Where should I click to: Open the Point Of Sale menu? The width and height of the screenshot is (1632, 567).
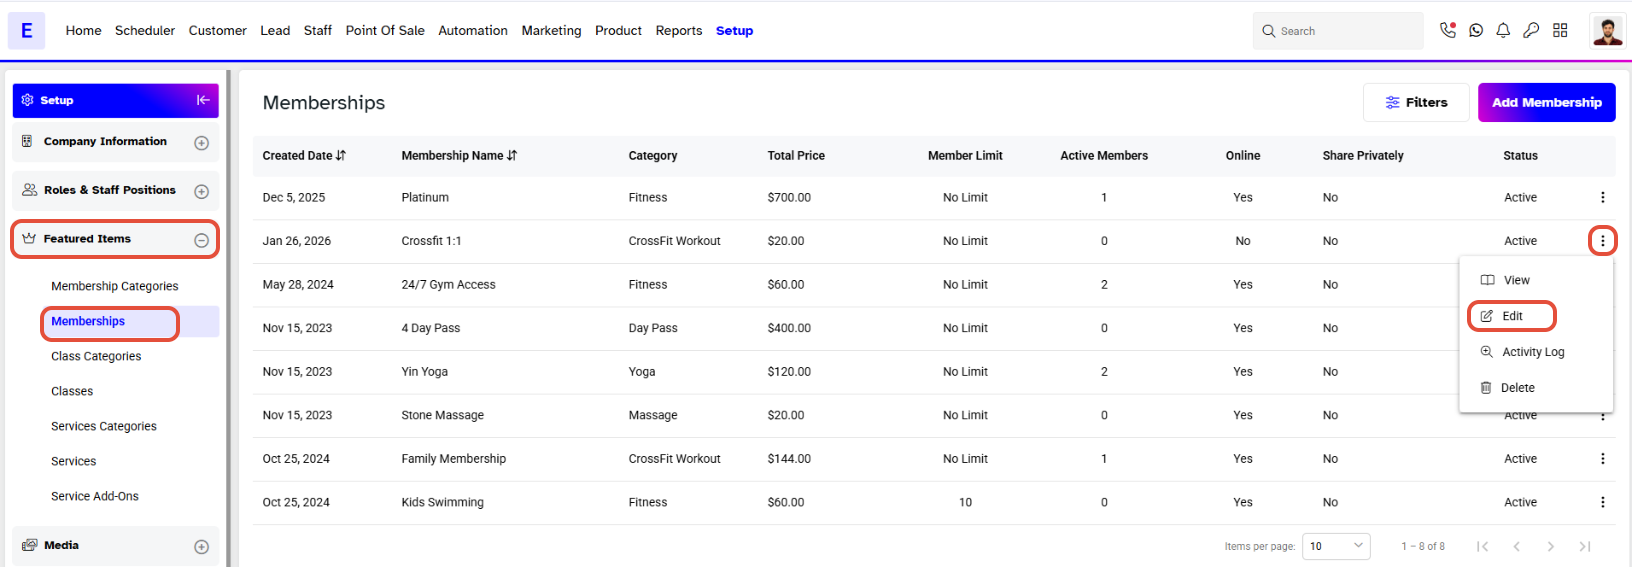click(x=385, y=31)
